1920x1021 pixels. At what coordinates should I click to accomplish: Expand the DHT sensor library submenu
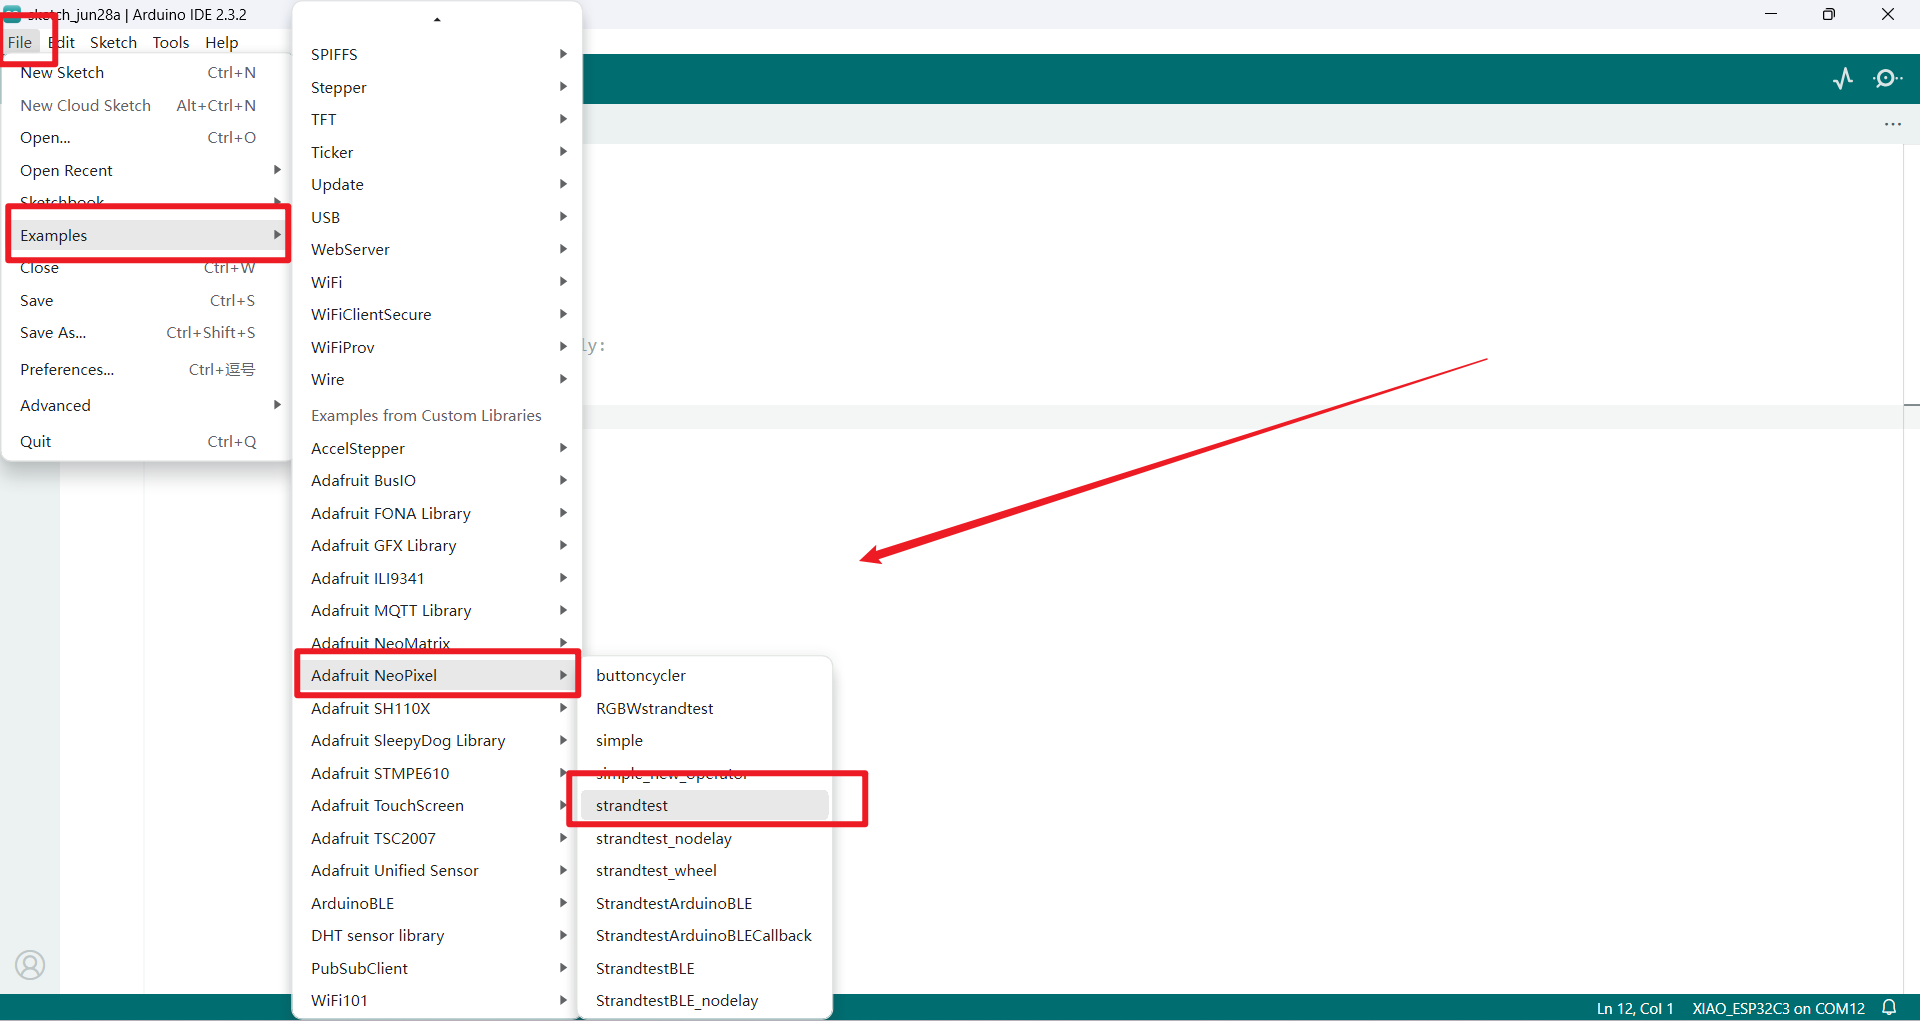(x=437, y=935)
